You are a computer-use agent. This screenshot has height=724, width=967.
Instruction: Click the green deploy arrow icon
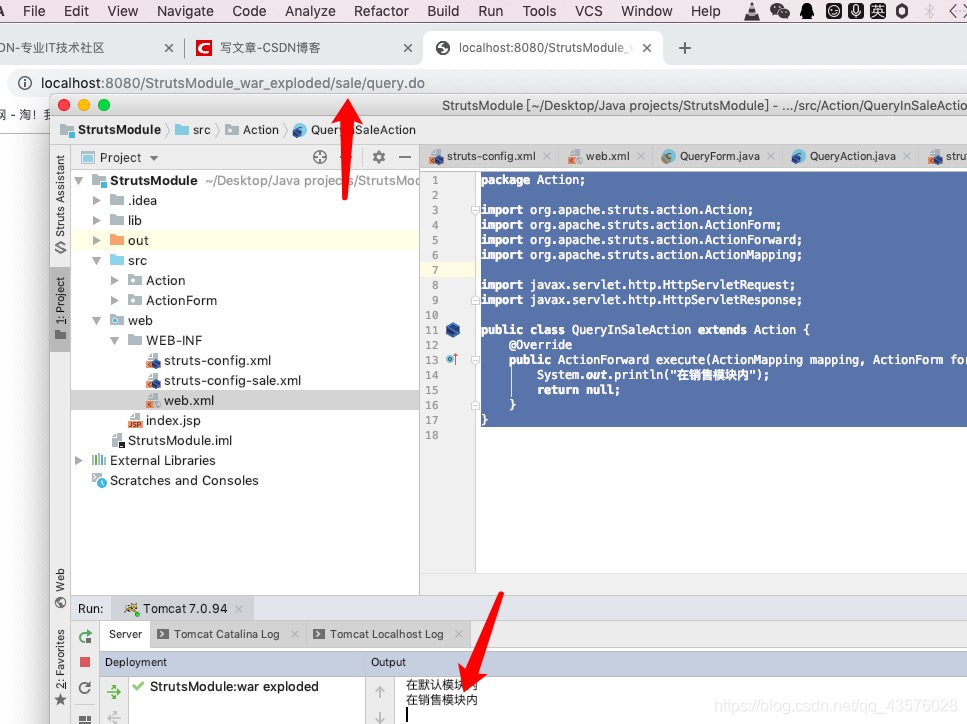pyautogui.click(x=114, y=691)
